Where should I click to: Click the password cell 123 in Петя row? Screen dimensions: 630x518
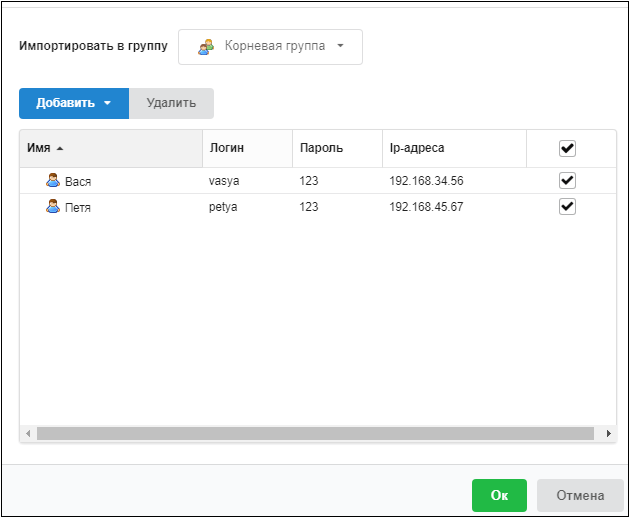coord(309,207)
